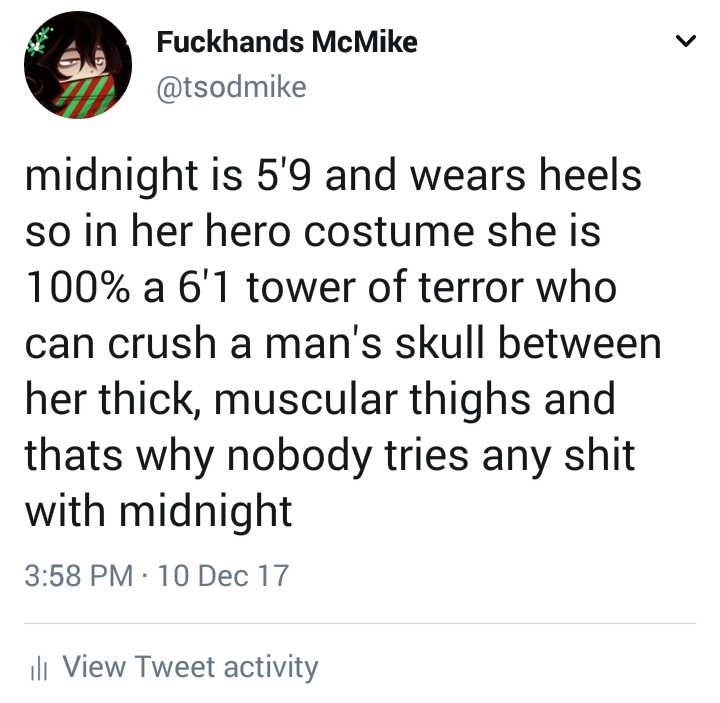Screen dimensions: 720x703
Task: Open the tweet options chevron menu
Action: click(x=686, y=41)
